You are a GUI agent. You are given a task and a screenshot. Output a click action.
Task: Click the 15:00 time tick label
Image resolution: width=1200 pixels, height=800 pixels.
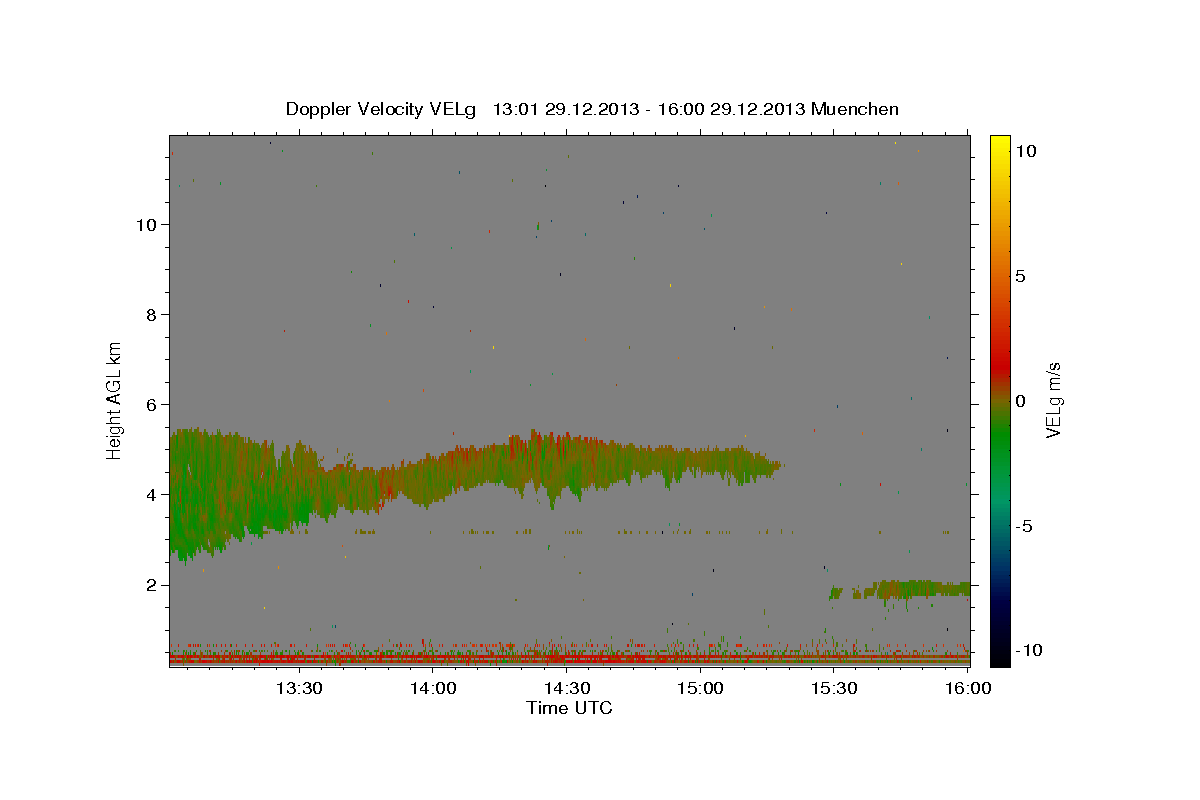(701, 688)
